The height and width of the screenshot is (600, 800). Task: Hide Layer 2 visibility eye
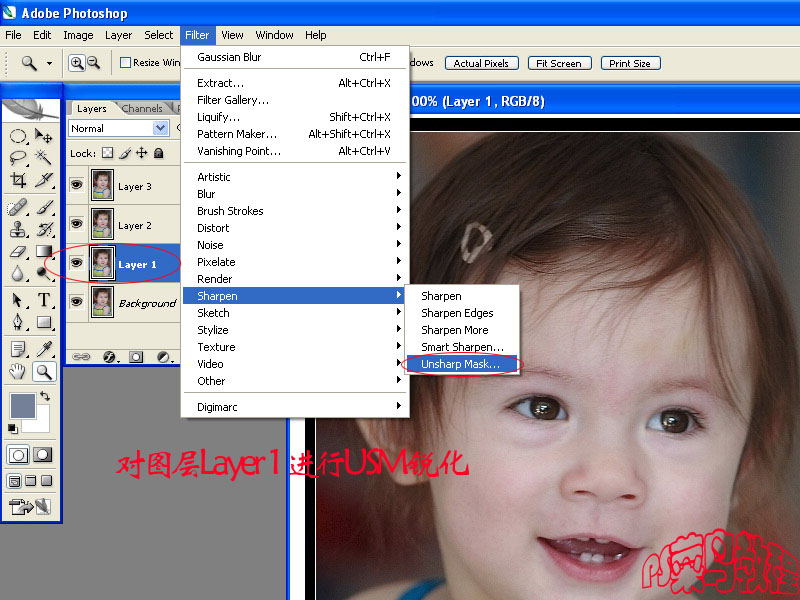point(77,223)
